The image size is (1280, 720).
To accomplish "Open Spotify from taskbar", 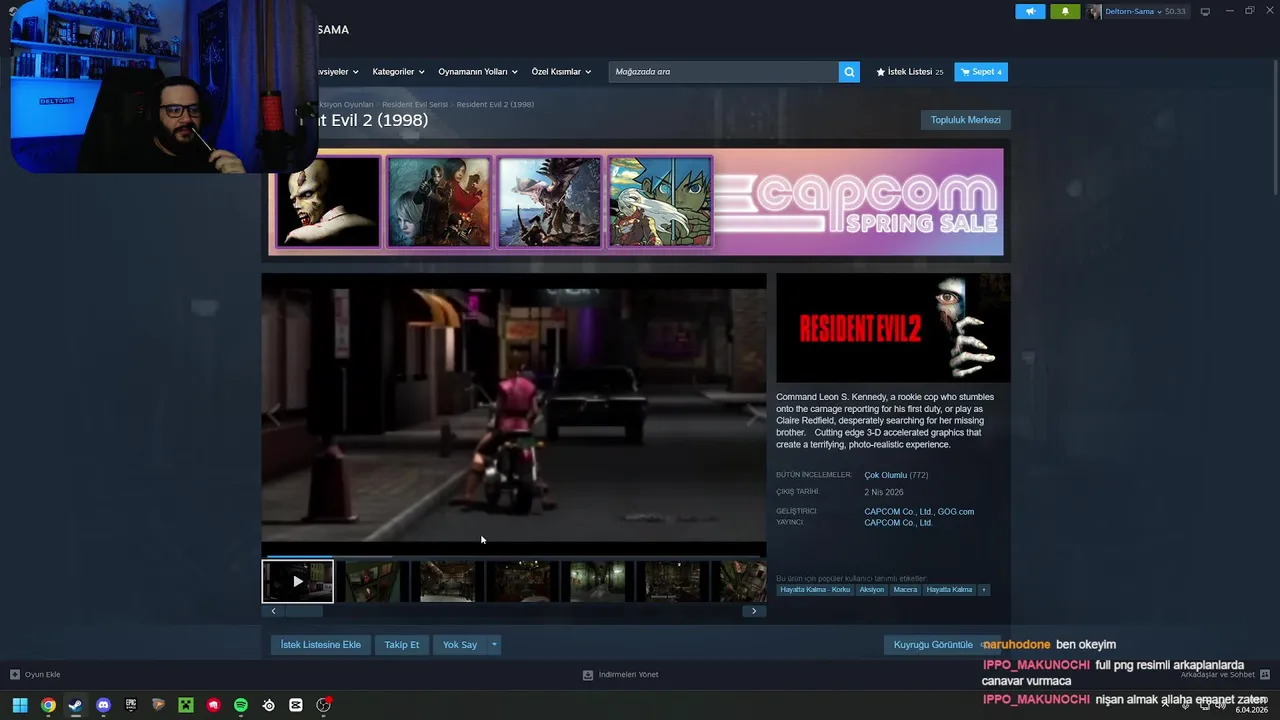I will point(241,705).
